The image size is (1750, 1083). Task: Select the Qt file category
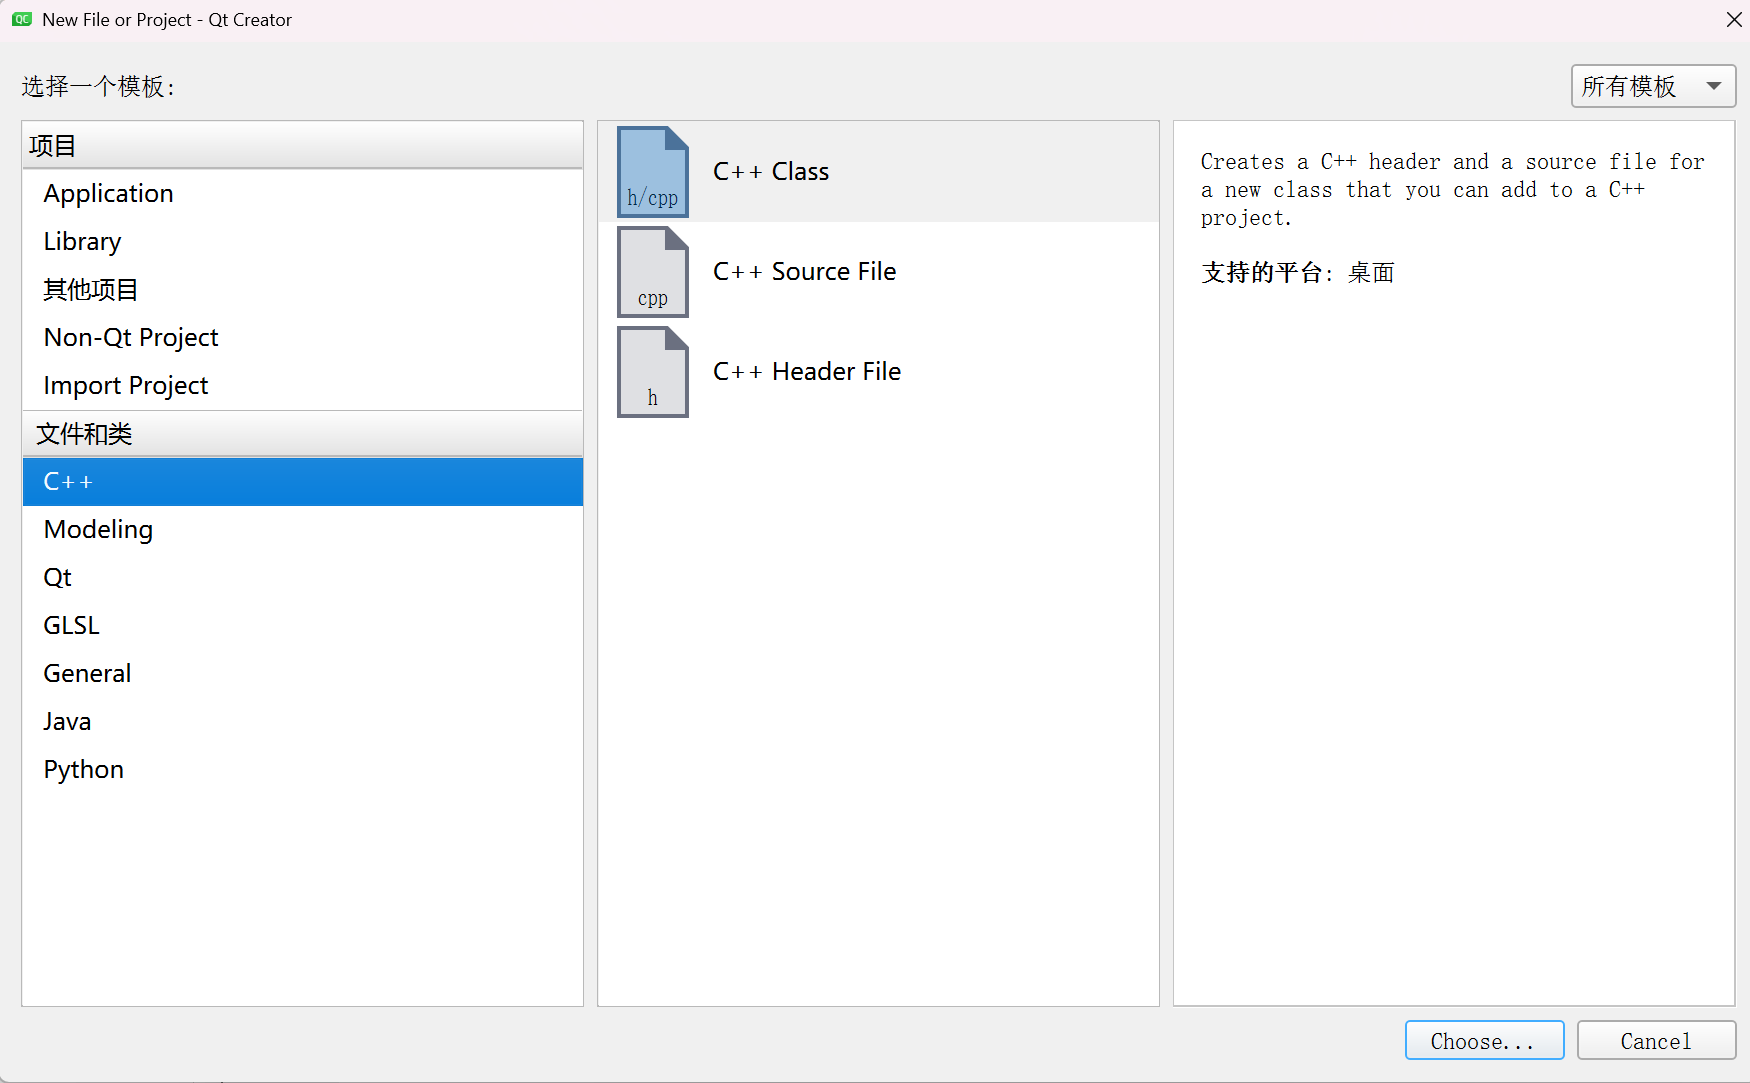57,577
